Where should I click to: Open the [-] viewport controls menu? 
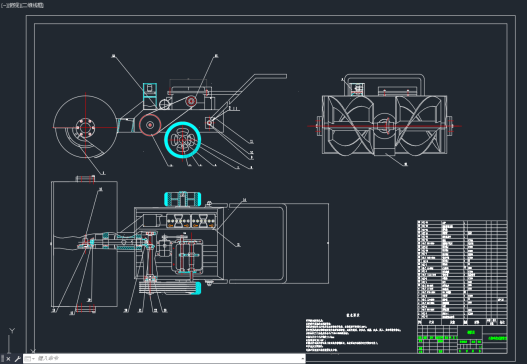[4, 5]
